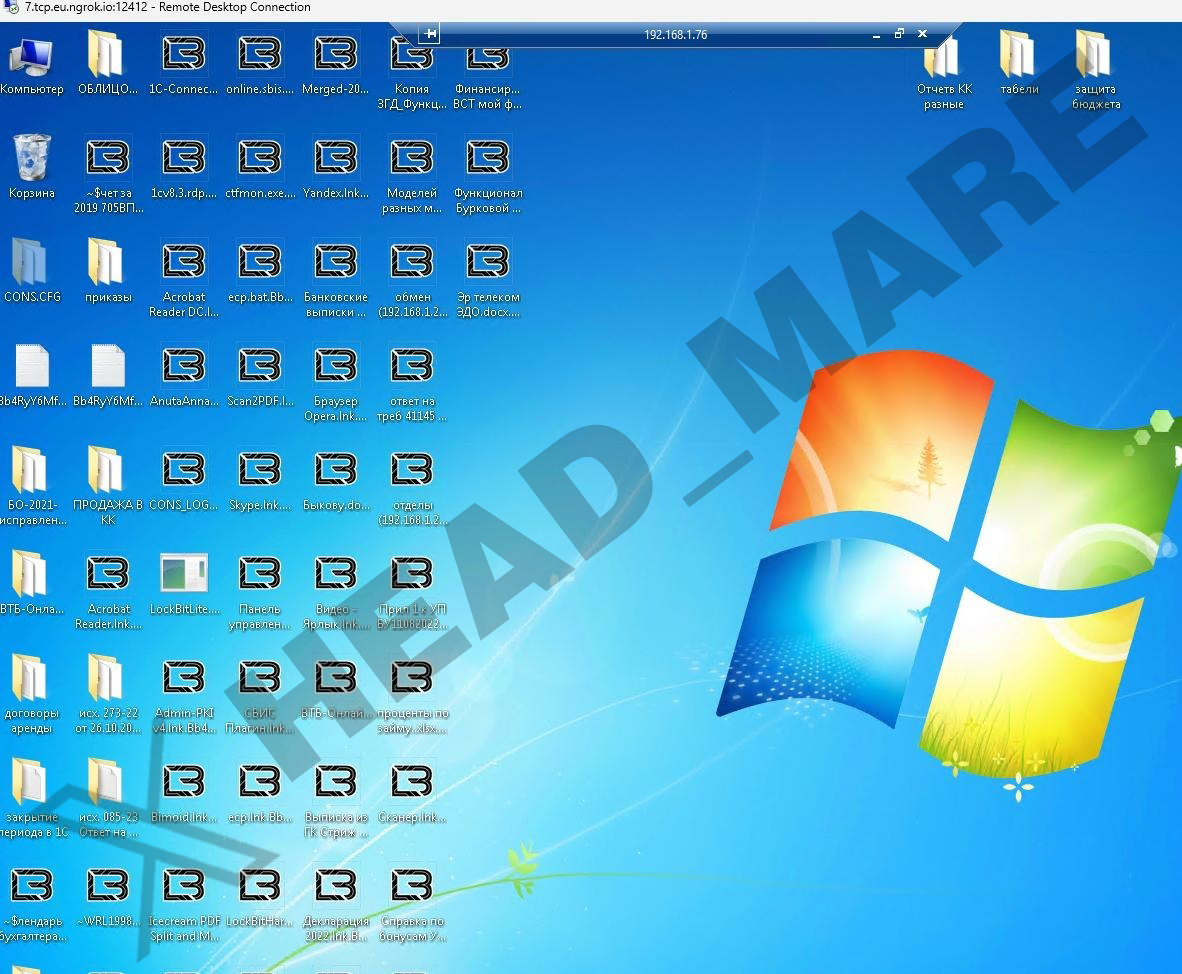Viewport: 1182px width, 974px height.
Task: Restore down the 192.168.1.76 remote session
Action: (899, 34)
